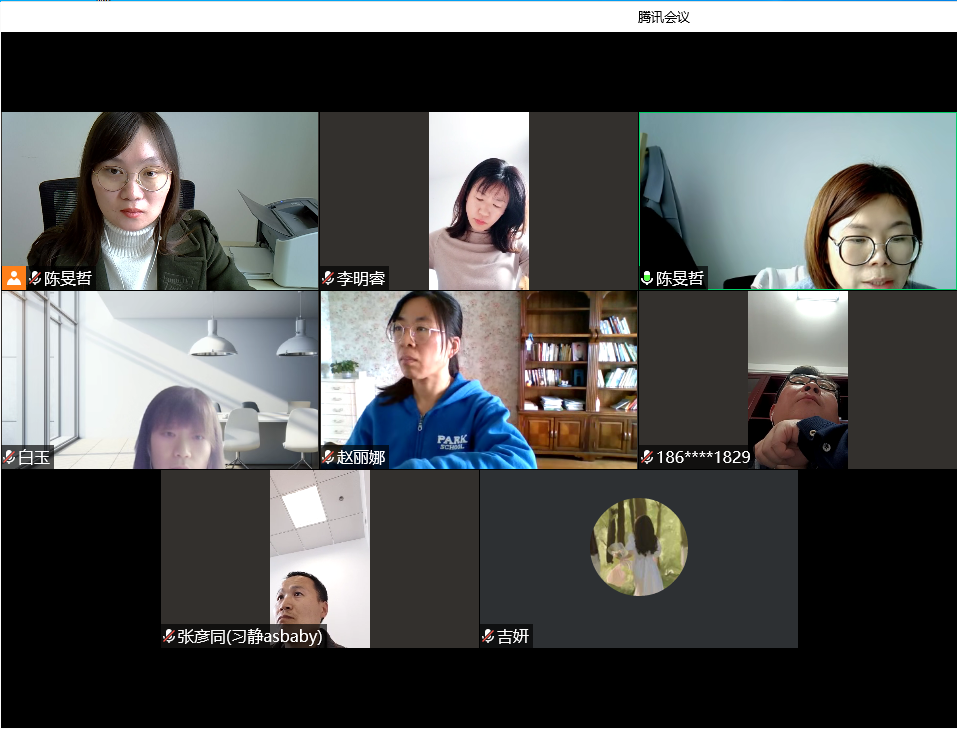Click 白玉's muted microphone icon
This screenshot has height=729, width=957.
[x=10, y=456]
